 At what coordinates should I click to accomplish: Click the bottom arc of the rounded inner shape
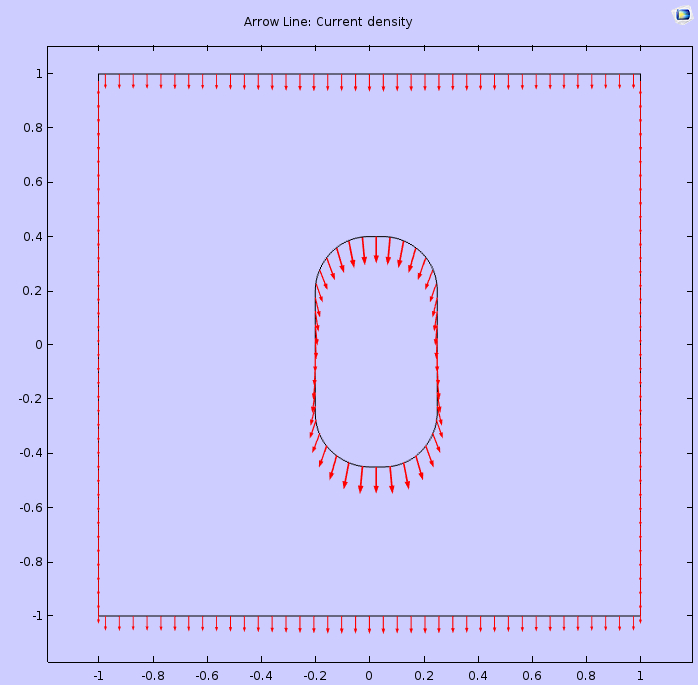pyautogui.click(x=376, y=467)
